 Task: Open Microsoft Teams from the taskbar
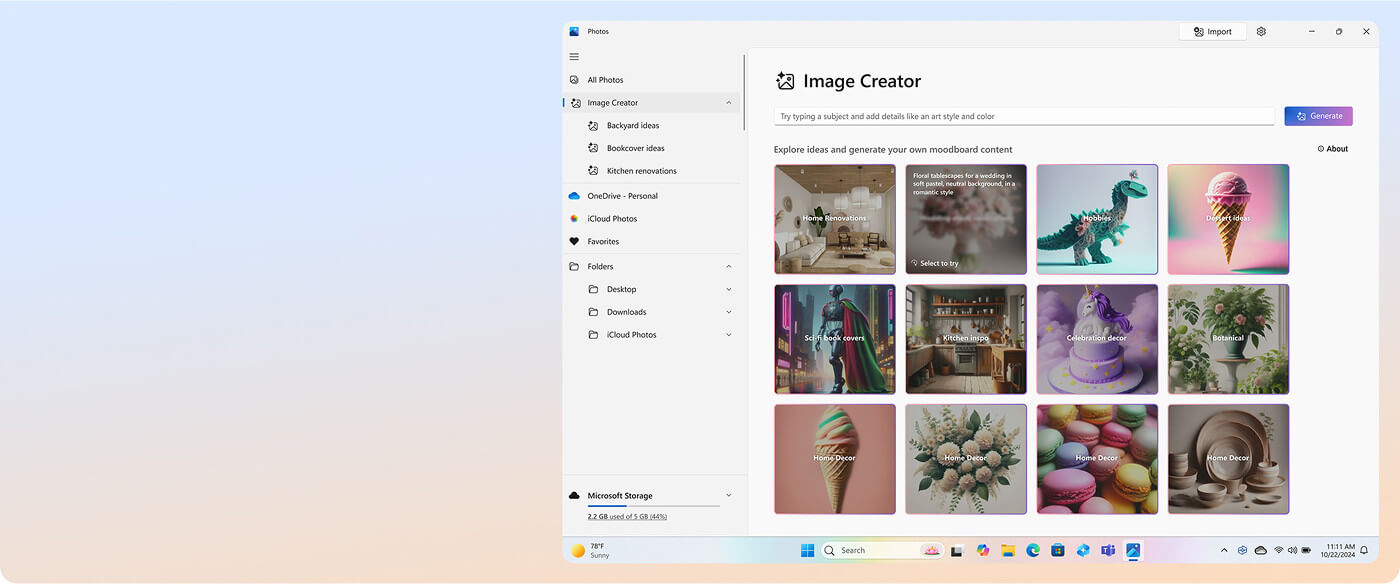pos(1108,551)
